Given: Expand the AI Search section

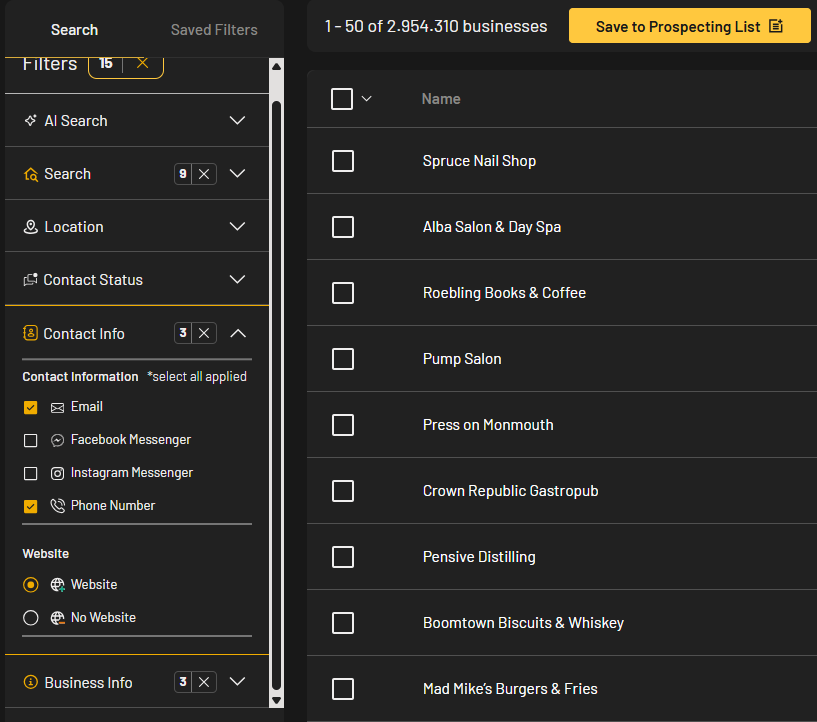Looking at the screenshot, I should click(238, 120).
